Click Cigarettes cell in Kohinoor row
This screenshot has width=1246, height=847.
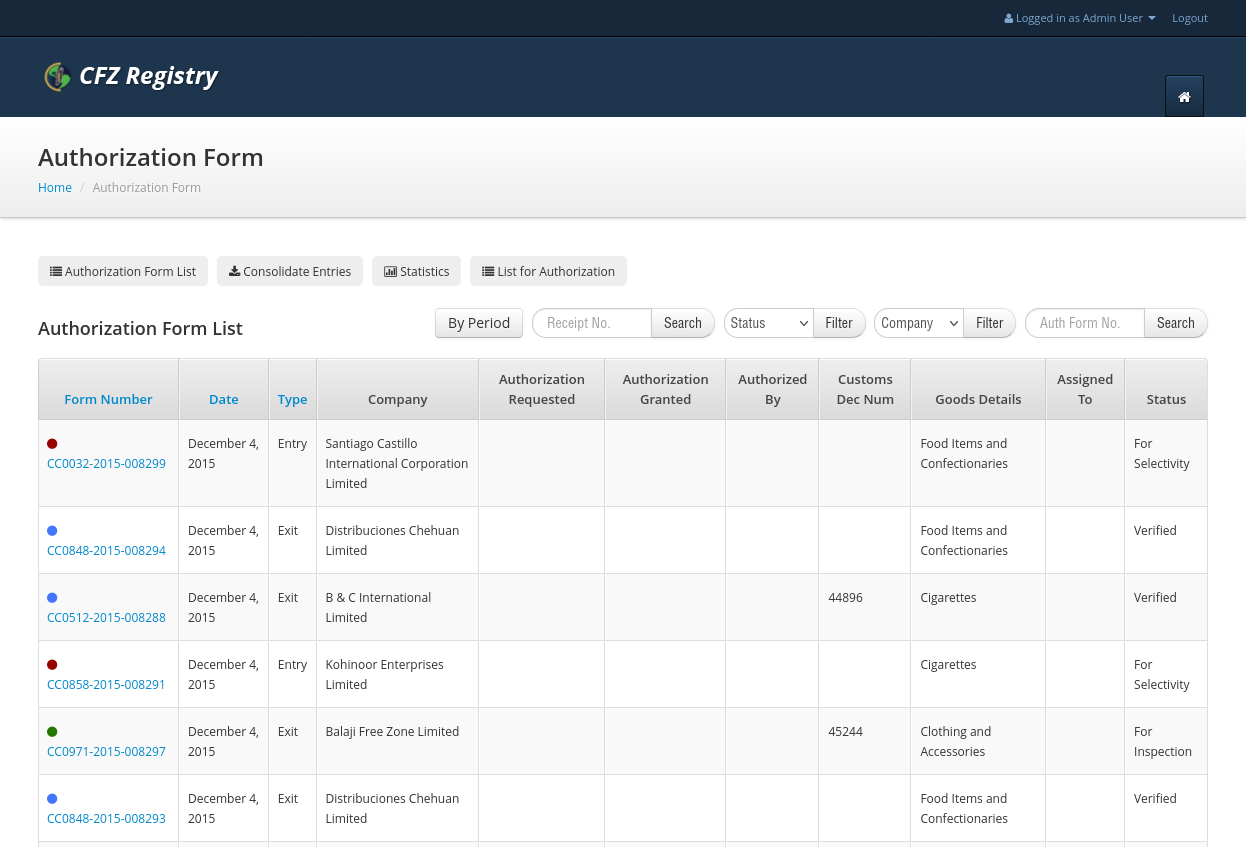click(x=978, y=674)
